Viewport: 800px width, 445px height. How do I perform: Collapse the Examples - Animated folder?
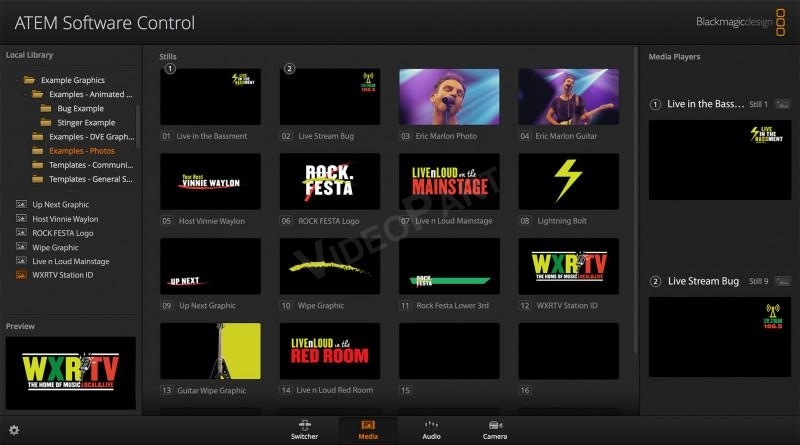click(27, 94)
